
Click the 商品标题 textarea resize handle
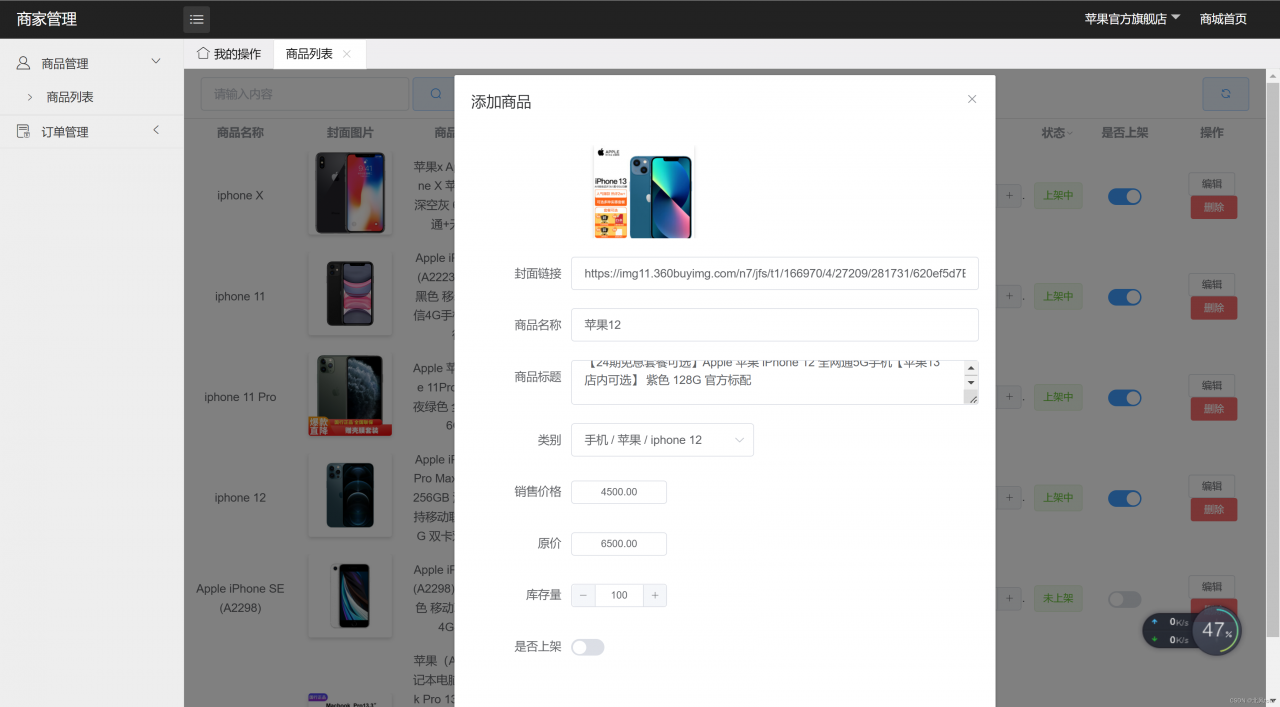(970, 397)
